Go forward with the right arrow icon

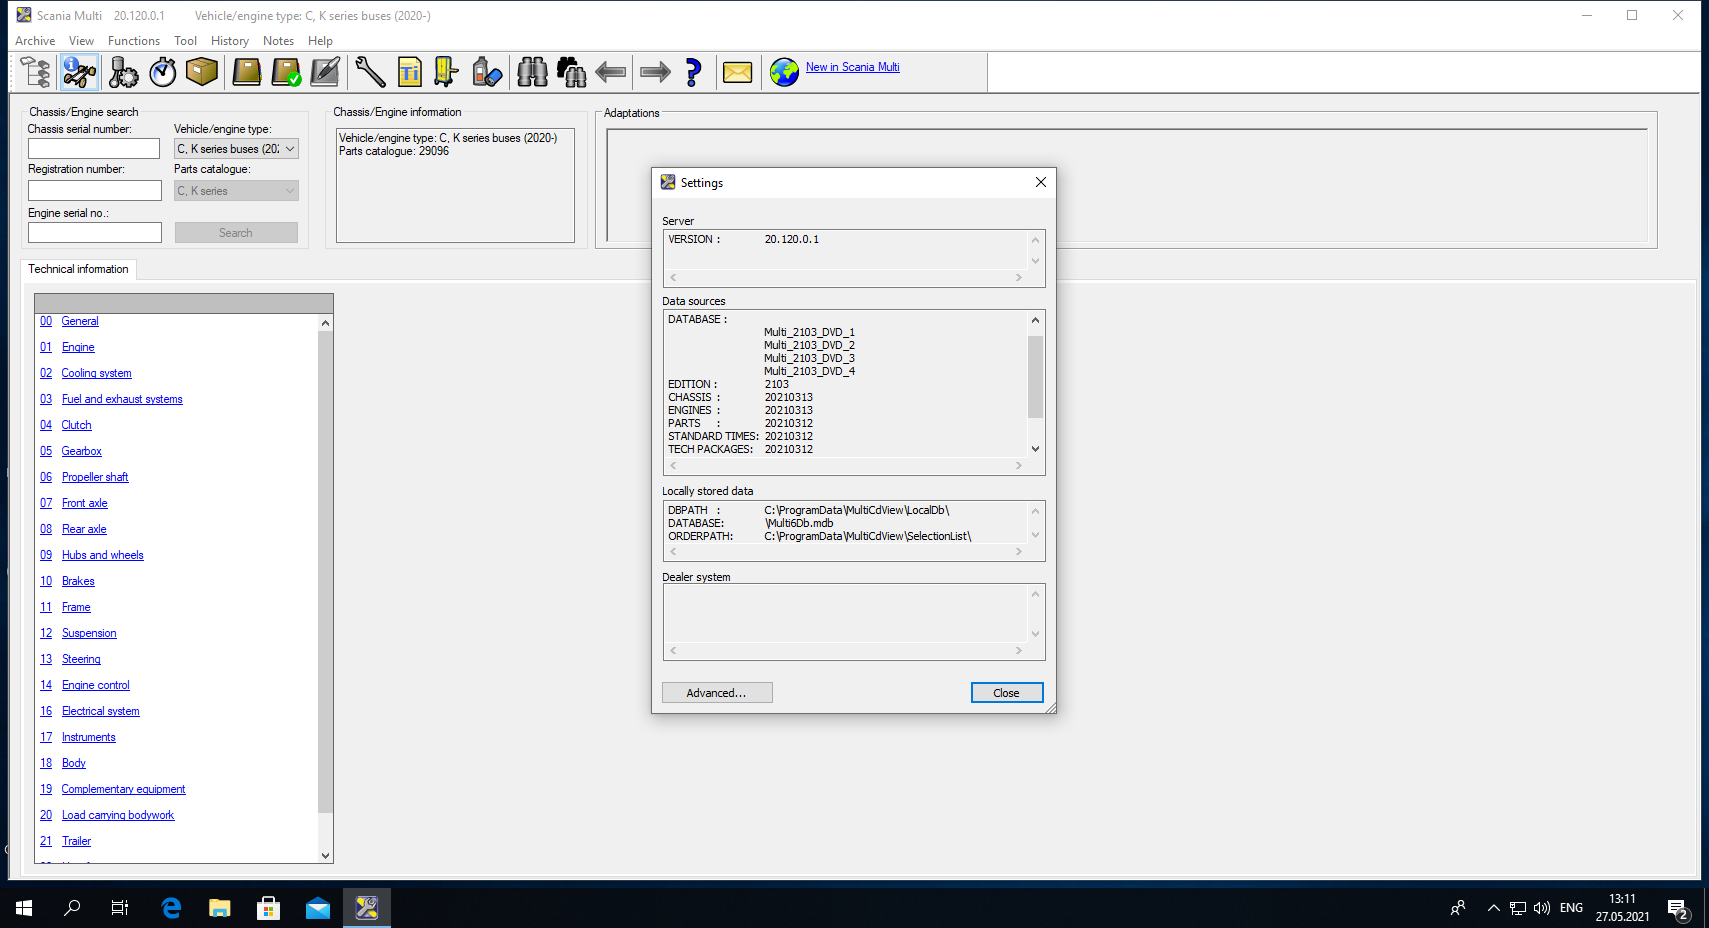click(655, 72)
